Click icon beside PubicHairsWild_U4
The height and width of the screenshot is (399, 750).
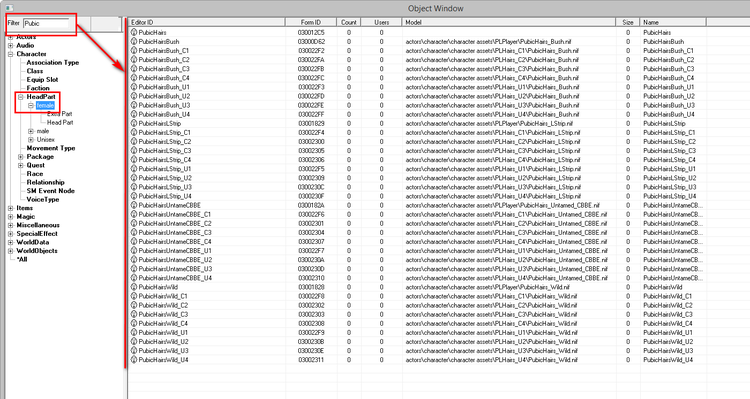click(134, 360)
